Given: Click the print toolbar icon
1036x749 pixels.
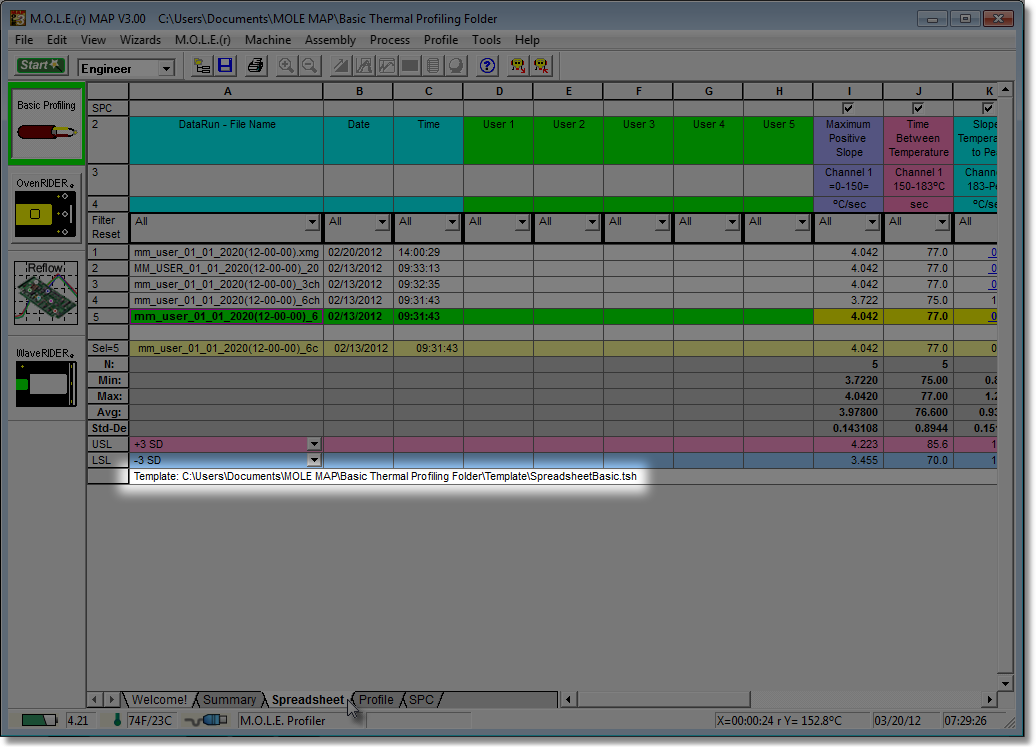Looking at the screenshot, I should coord(255,65).
